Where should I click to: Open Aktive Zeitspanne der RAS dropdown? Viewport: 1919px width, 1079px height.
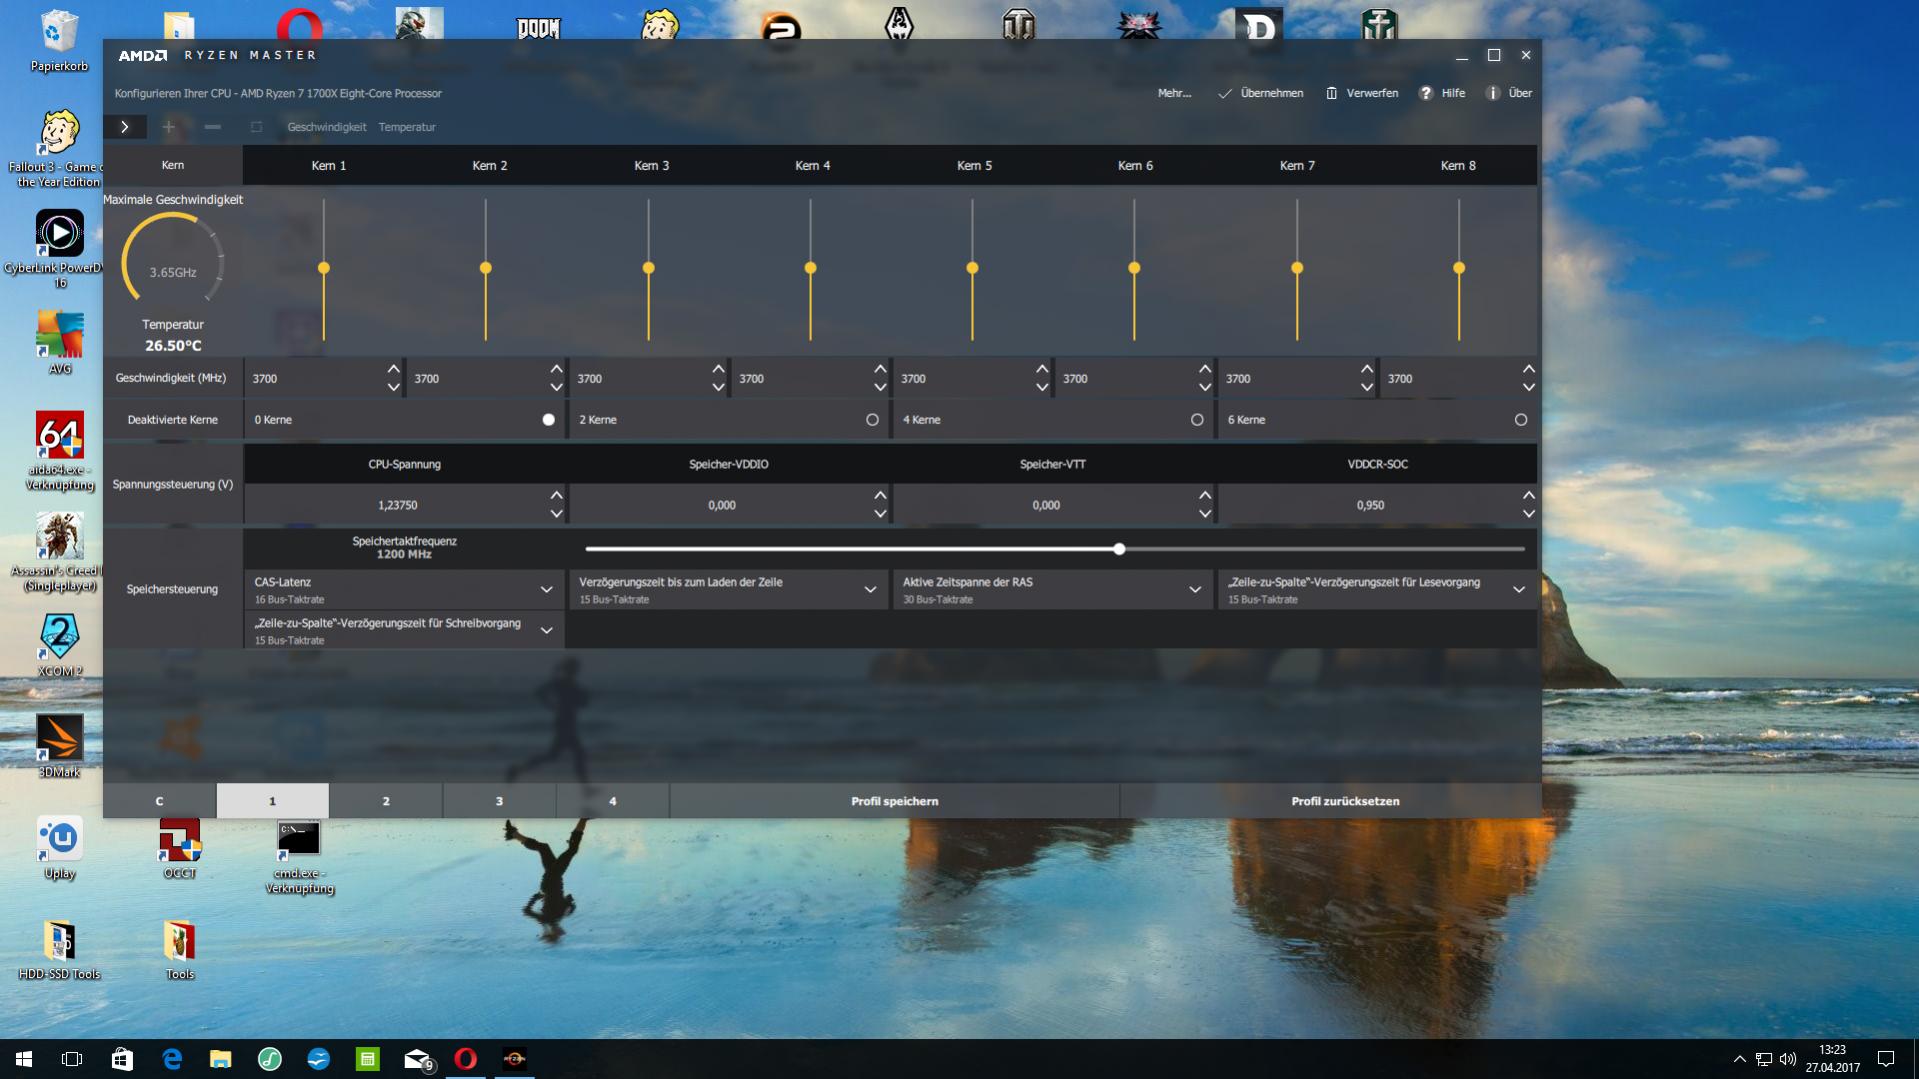point(1052,590)
